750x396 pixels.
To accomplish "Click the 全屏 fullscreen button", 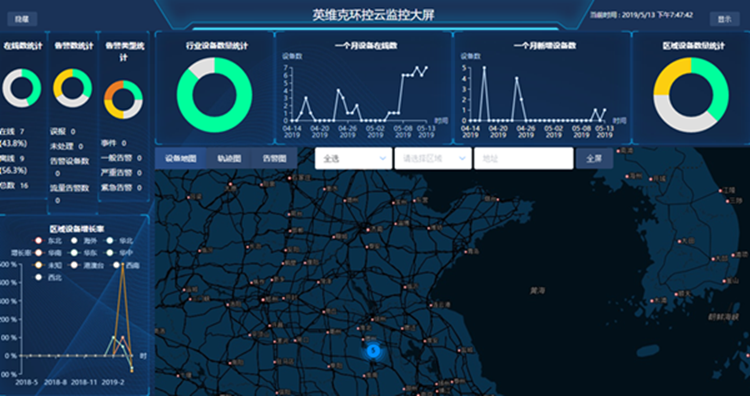I will point(594,158).
